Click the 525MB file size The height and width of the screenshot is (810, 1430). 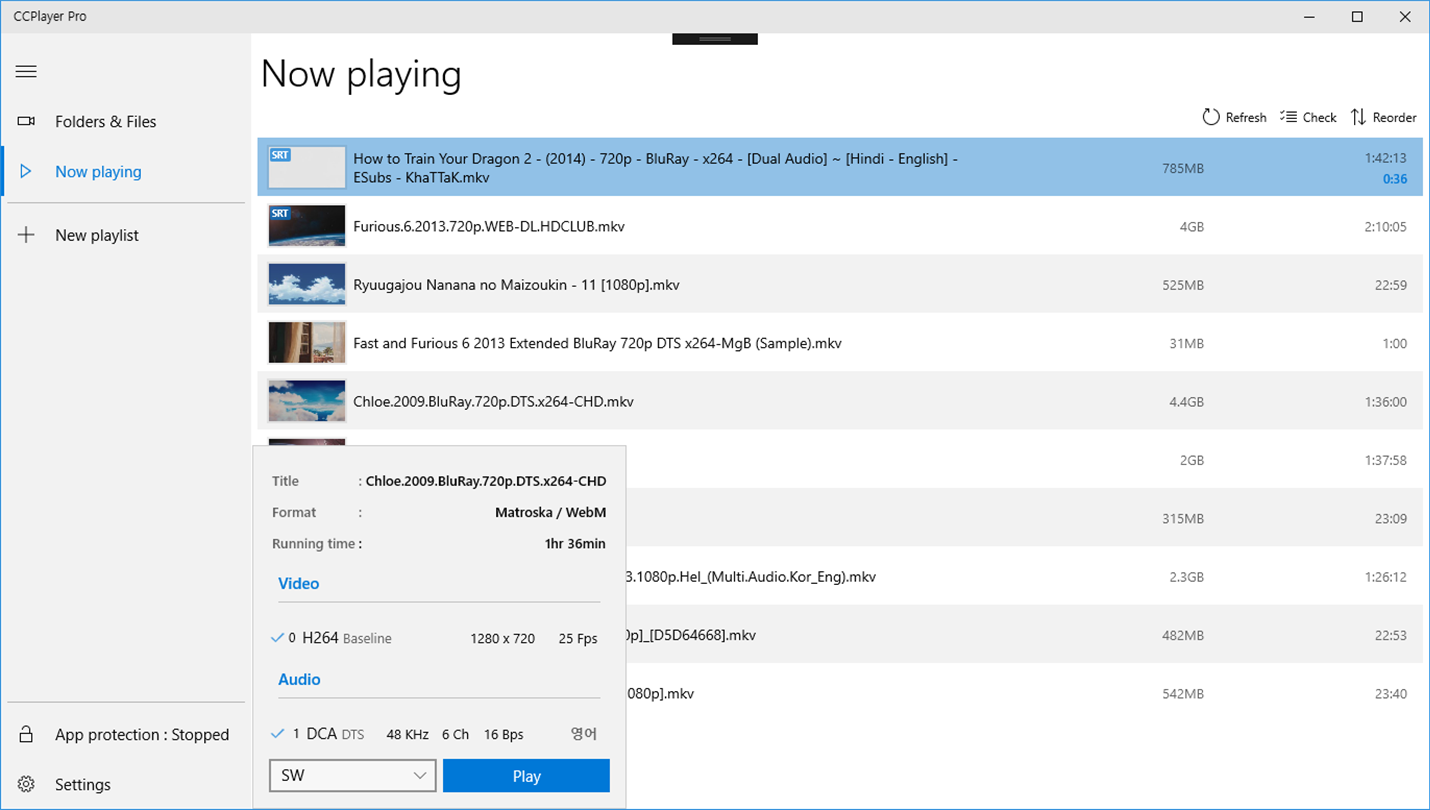(1183, 285)
